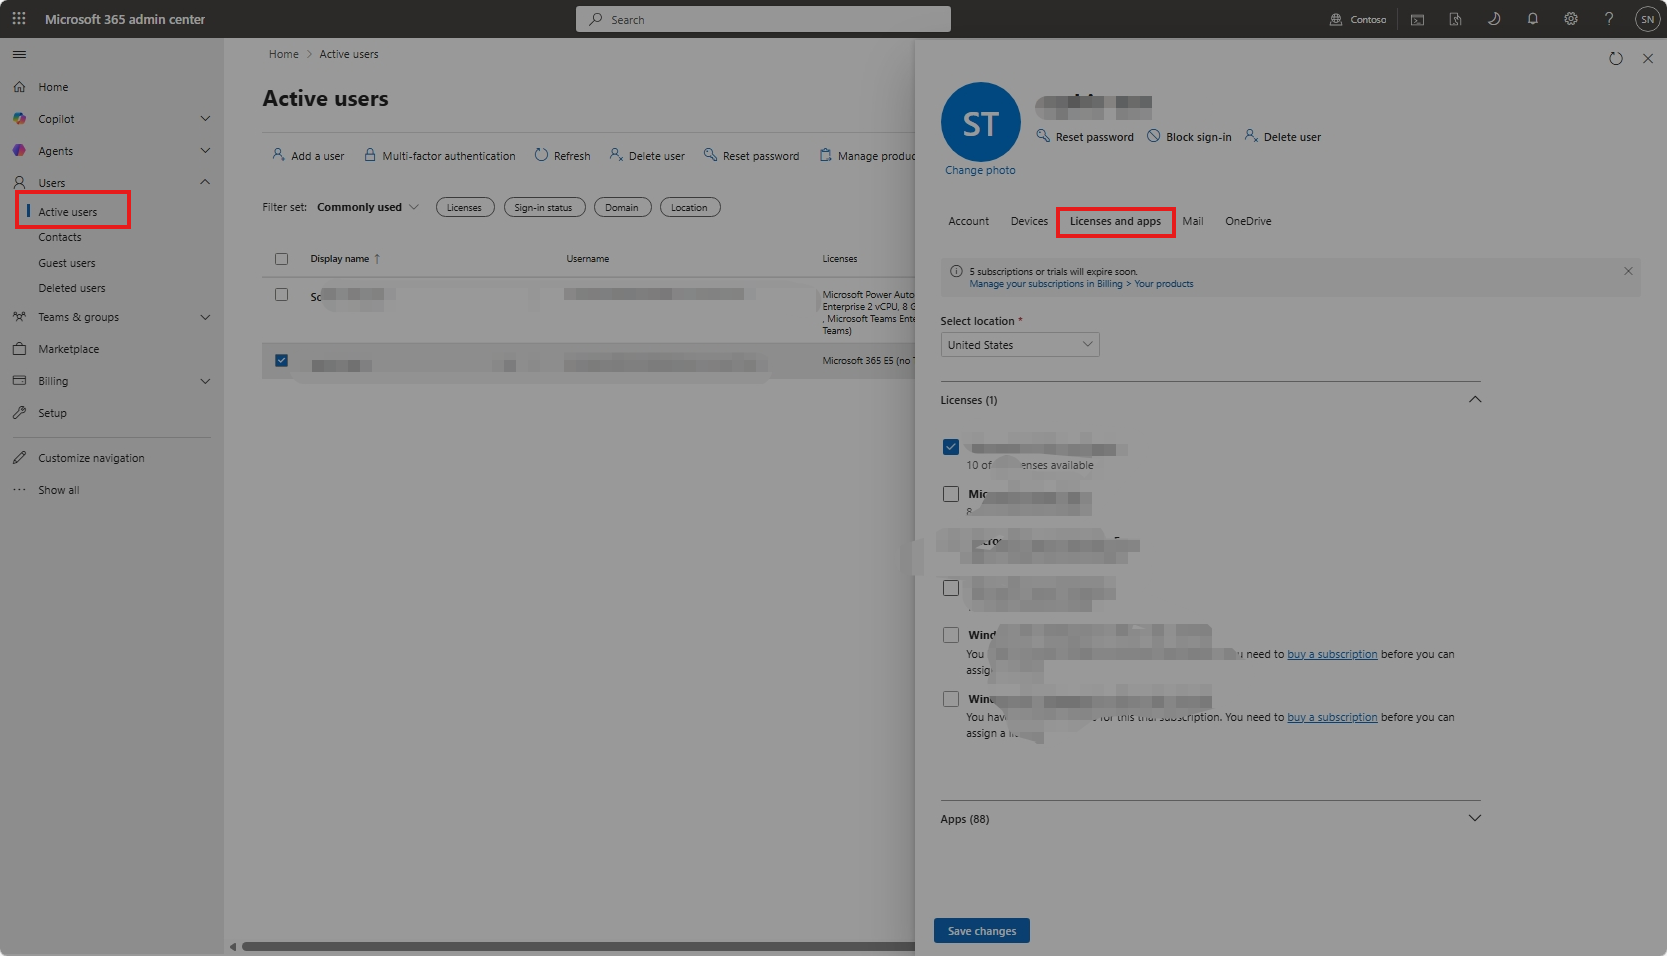Viewport: 1667px width, 956px height.
Task: Open the help question mark
Action: click(1609, 19)
